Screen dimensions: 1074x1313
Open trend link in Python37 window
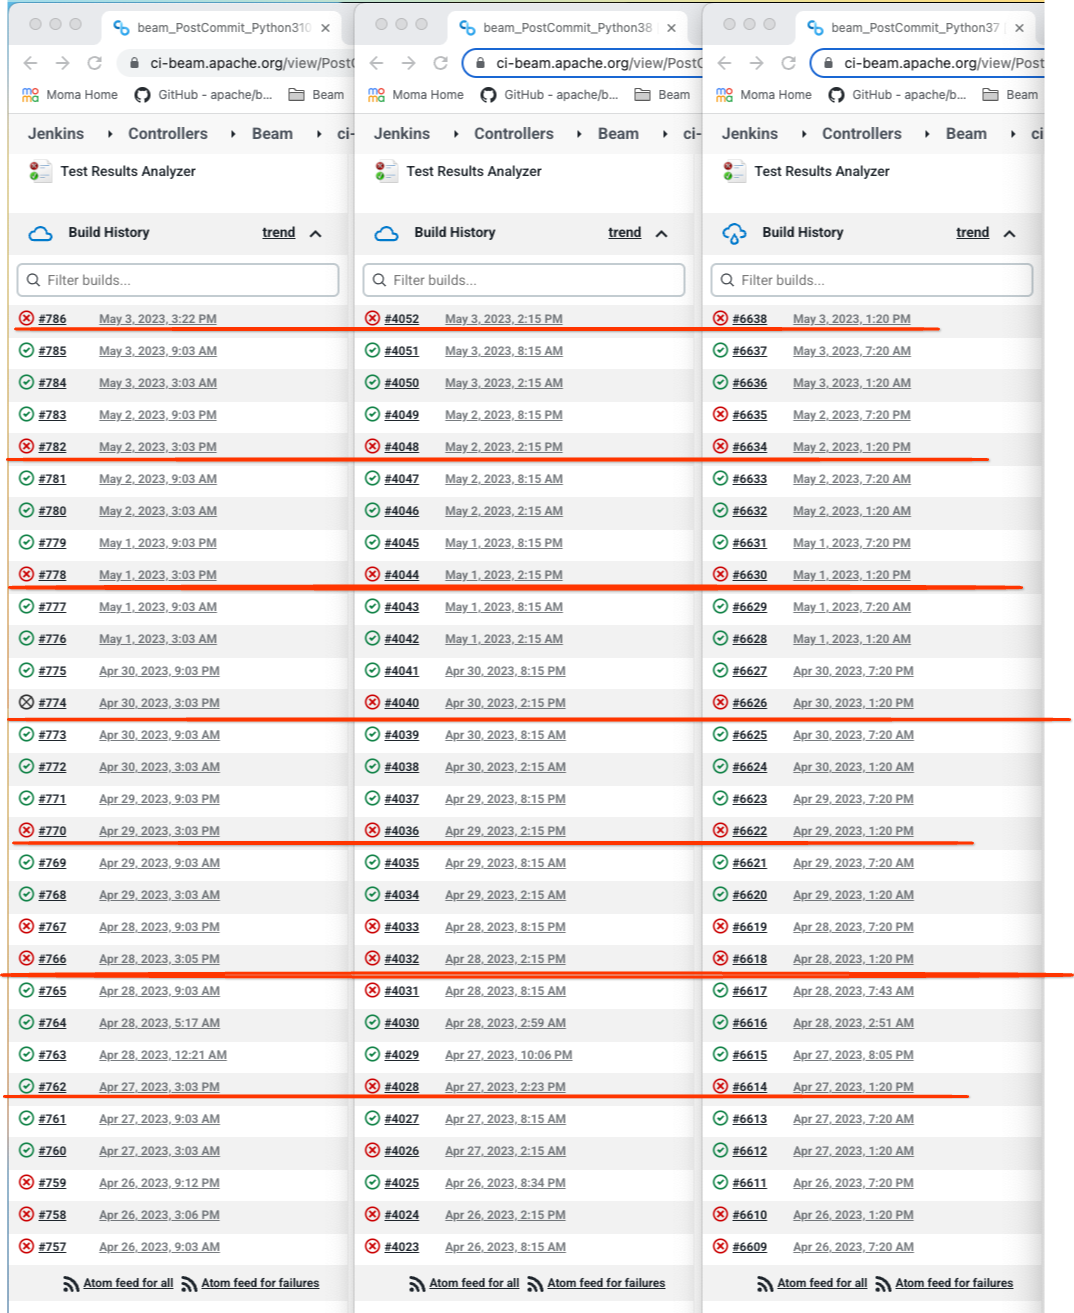coord(973,233)
